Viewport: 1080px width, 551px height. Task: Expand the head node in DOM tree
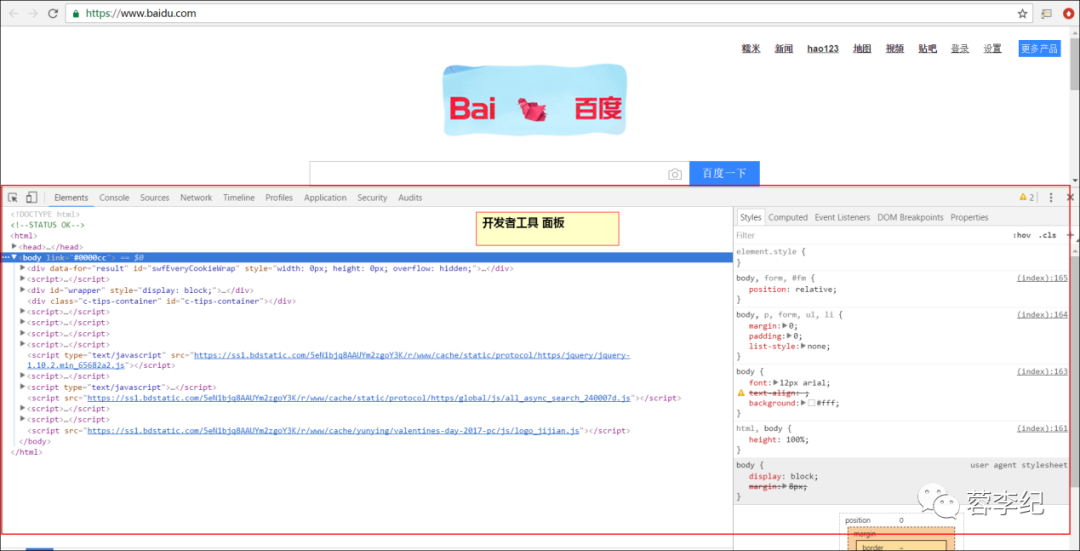14,247
